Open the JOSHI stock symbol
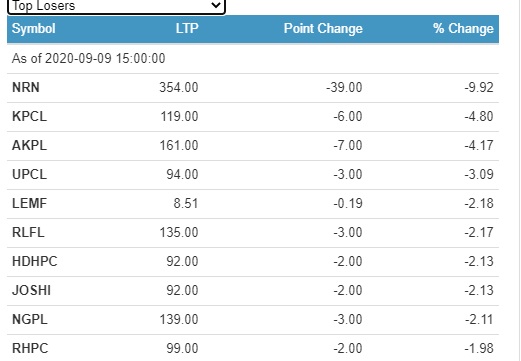Image resolution: width=521 pixels, height=361 pixels. 31,291
